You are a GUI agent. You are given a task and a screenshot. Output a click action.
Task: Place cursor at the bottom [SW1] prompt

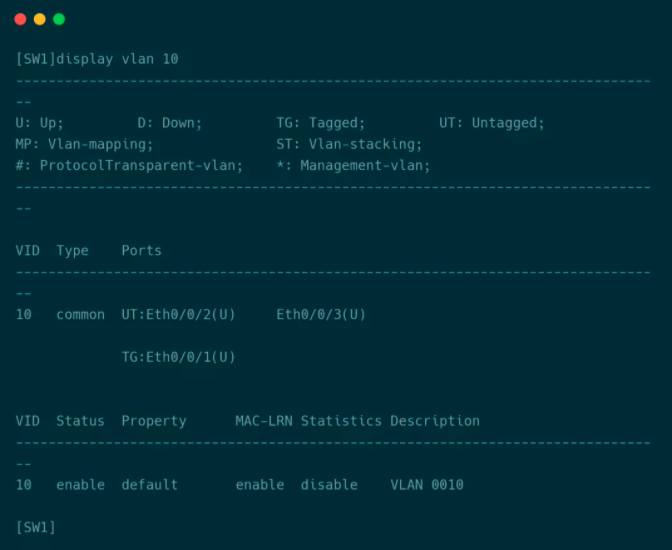36,527
